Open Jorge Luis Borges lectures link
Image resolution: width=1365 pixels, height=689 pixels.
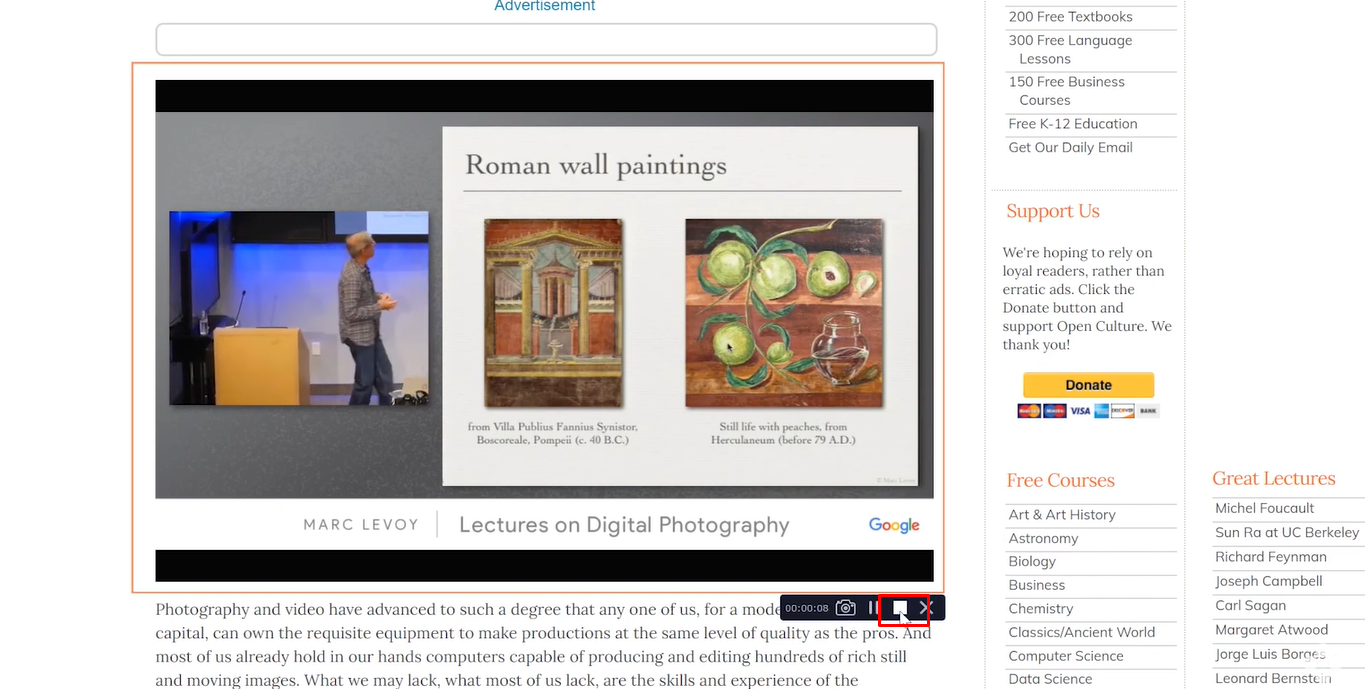click(1270, 654)
